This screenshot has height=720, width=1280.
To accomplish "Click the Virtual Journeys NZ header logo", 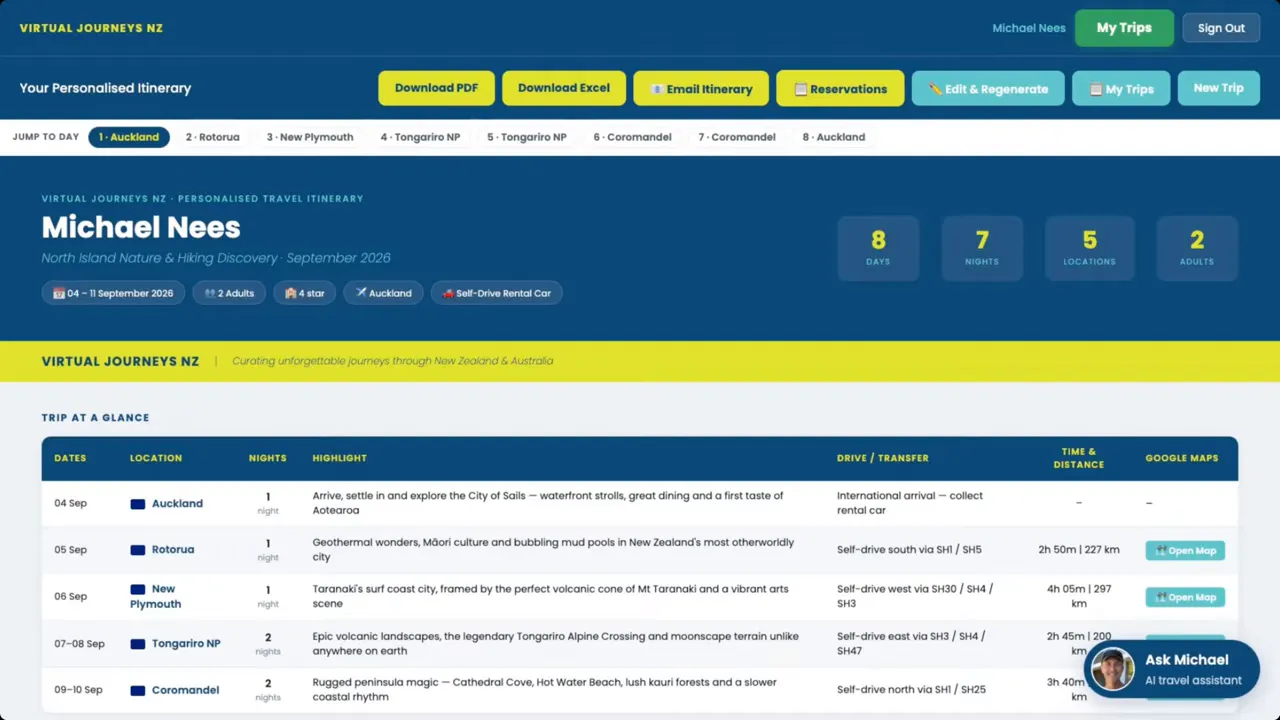I will (x=91, y=28).
